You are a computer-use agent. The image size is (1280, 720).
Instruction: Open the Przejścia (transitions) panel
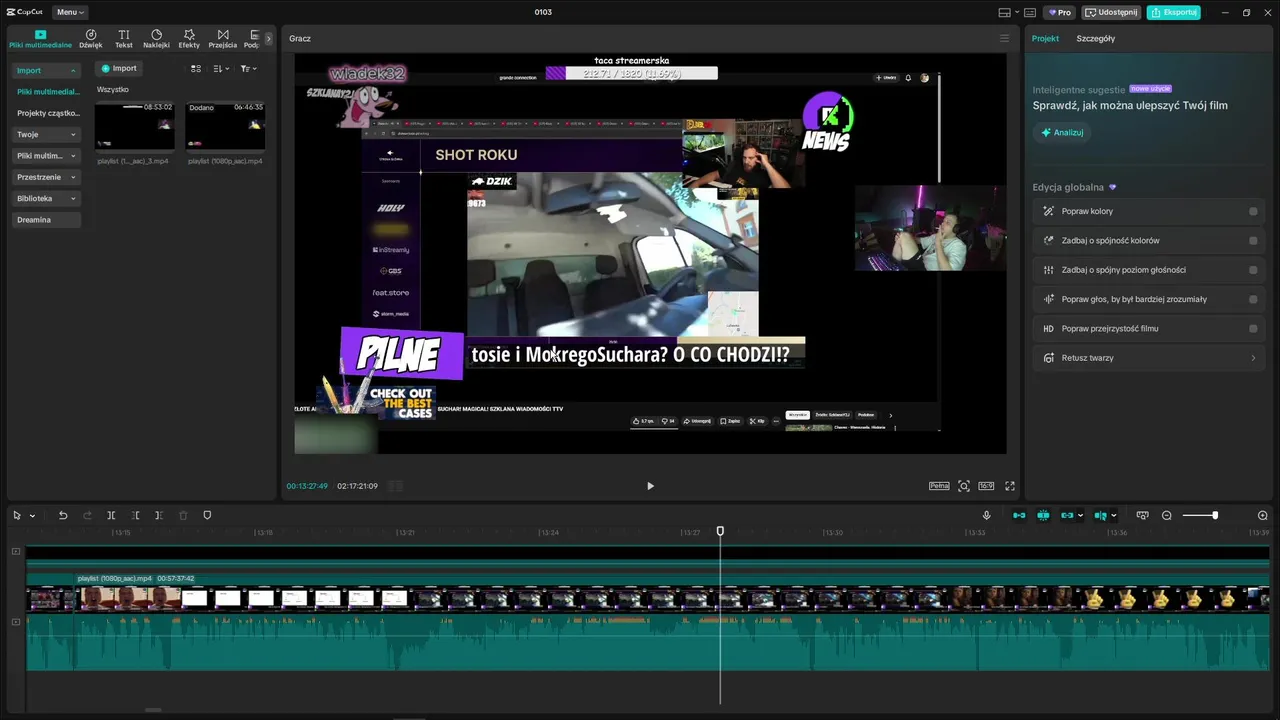222,39
